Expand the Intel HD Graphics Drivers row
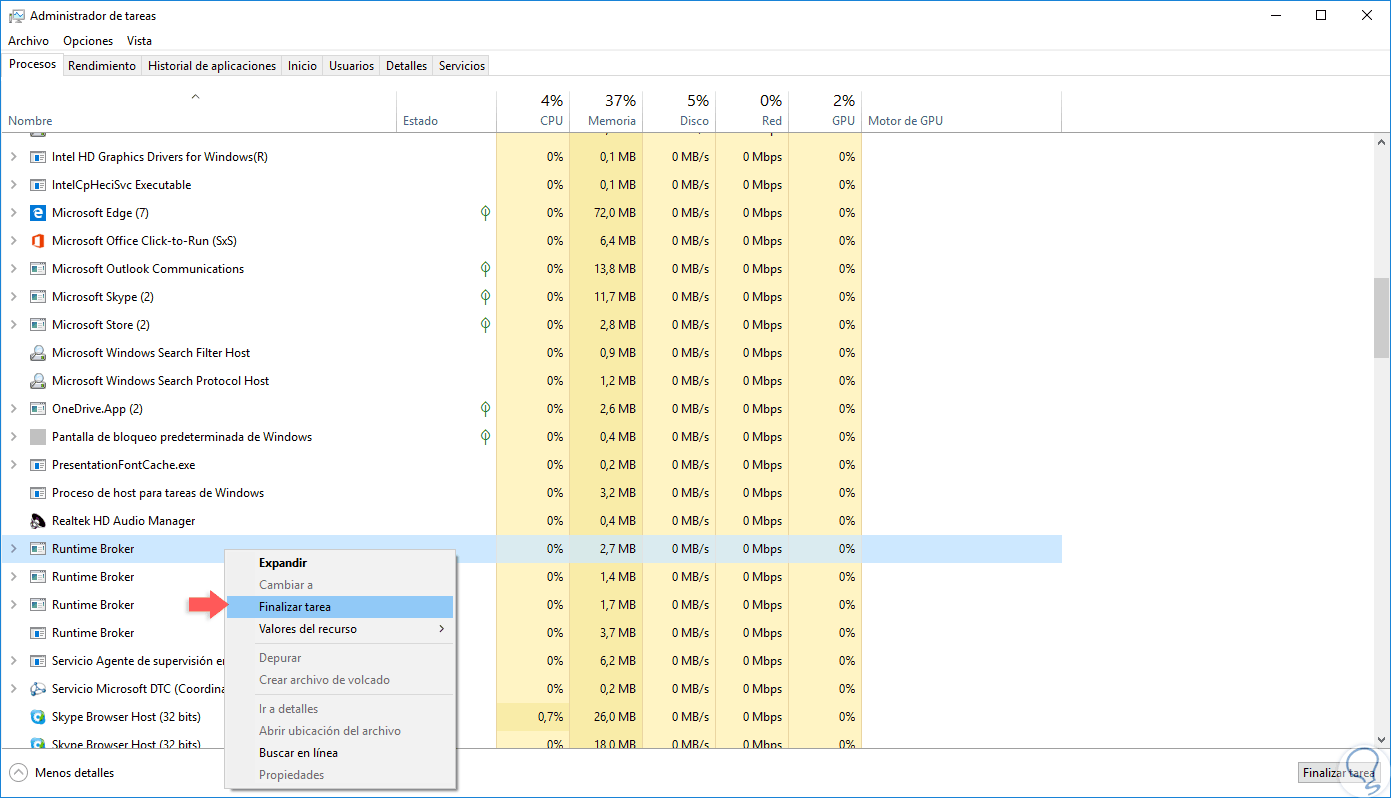The width and height of the screenshot is (1391, 798). point(13,157)
